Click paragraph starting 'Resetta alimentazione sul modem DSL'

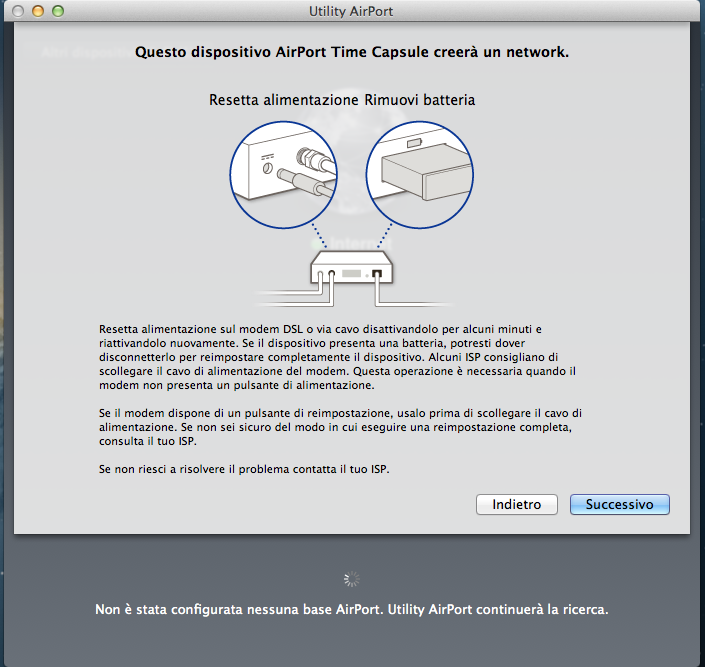tap(338, 357)
